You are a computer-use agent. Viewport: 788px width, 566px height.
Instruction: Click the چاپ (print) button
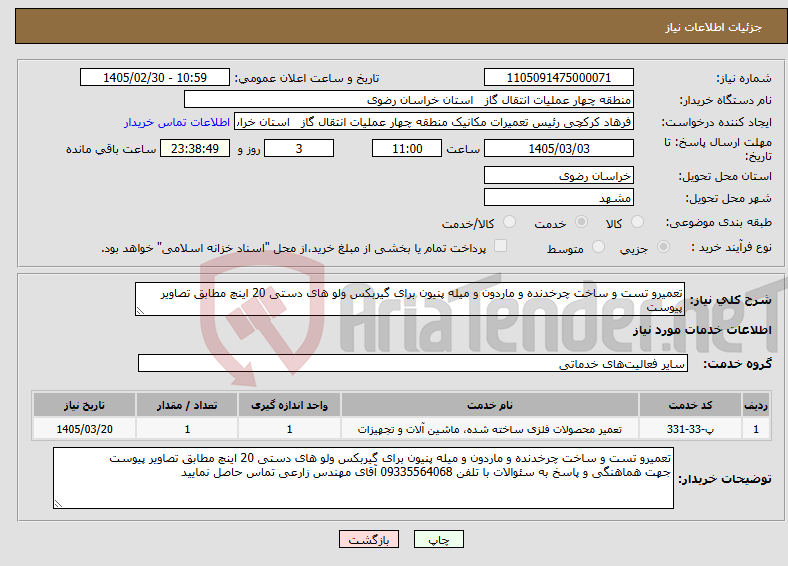click(438, 539)
